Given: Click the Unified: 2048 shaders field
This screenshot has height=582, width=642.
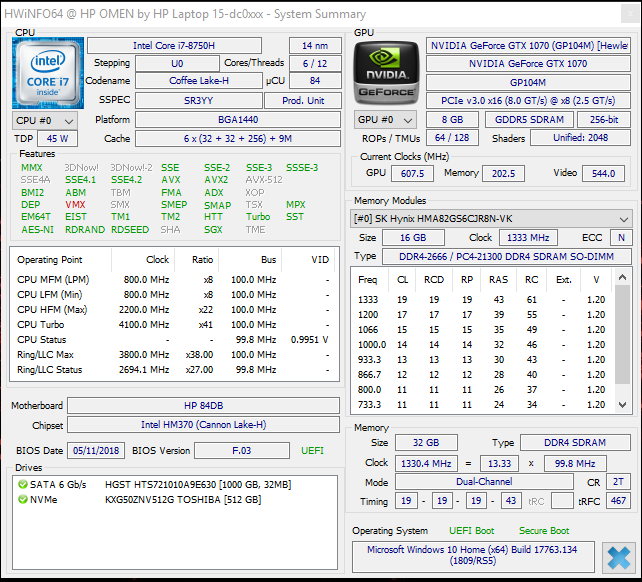Looking at the screenshot, I should click(x=580, y=138).
